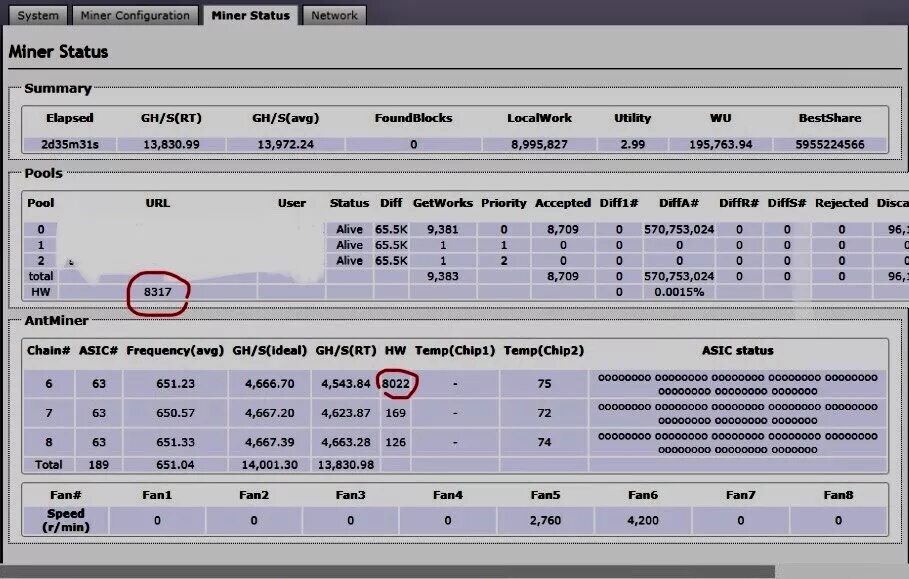Image resolution: width=909 pixels, height=579 pixels.
Task: Click chain 6 GH/S(RT) 4,543.84
Action: tap(346, 384)
